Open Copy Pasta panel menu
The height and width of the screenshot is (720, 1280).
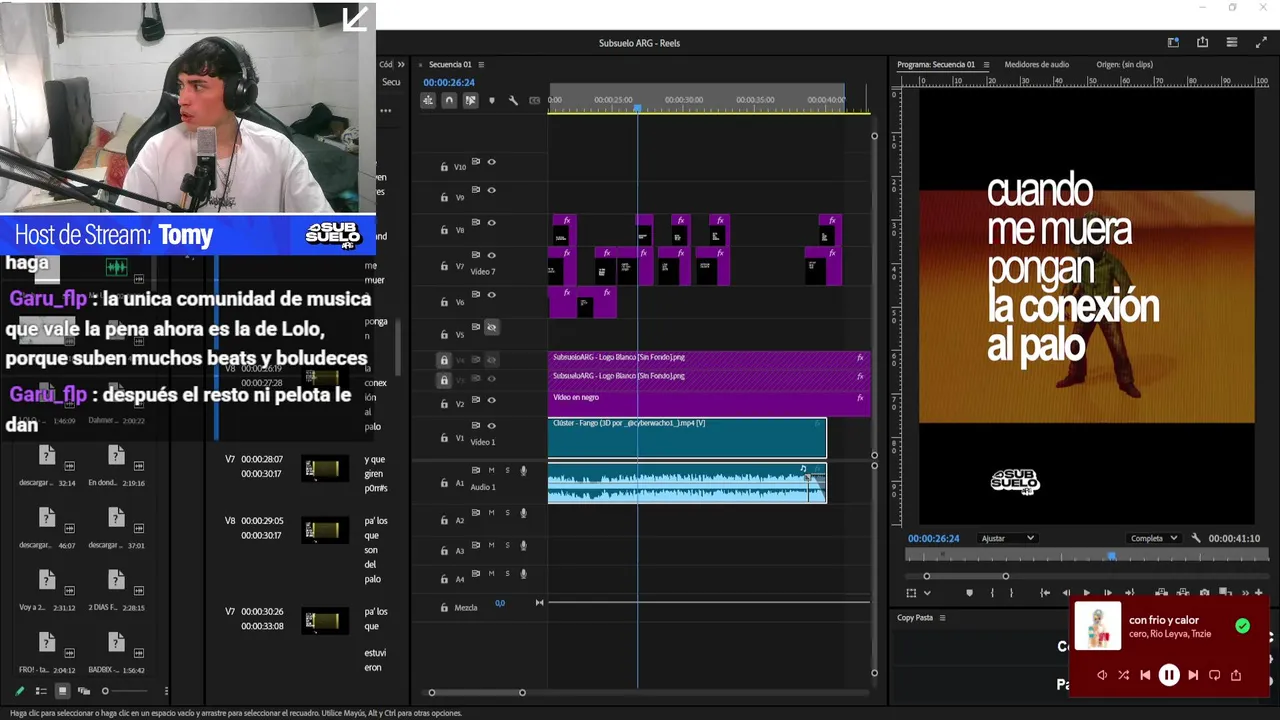(x=942, y=618)
